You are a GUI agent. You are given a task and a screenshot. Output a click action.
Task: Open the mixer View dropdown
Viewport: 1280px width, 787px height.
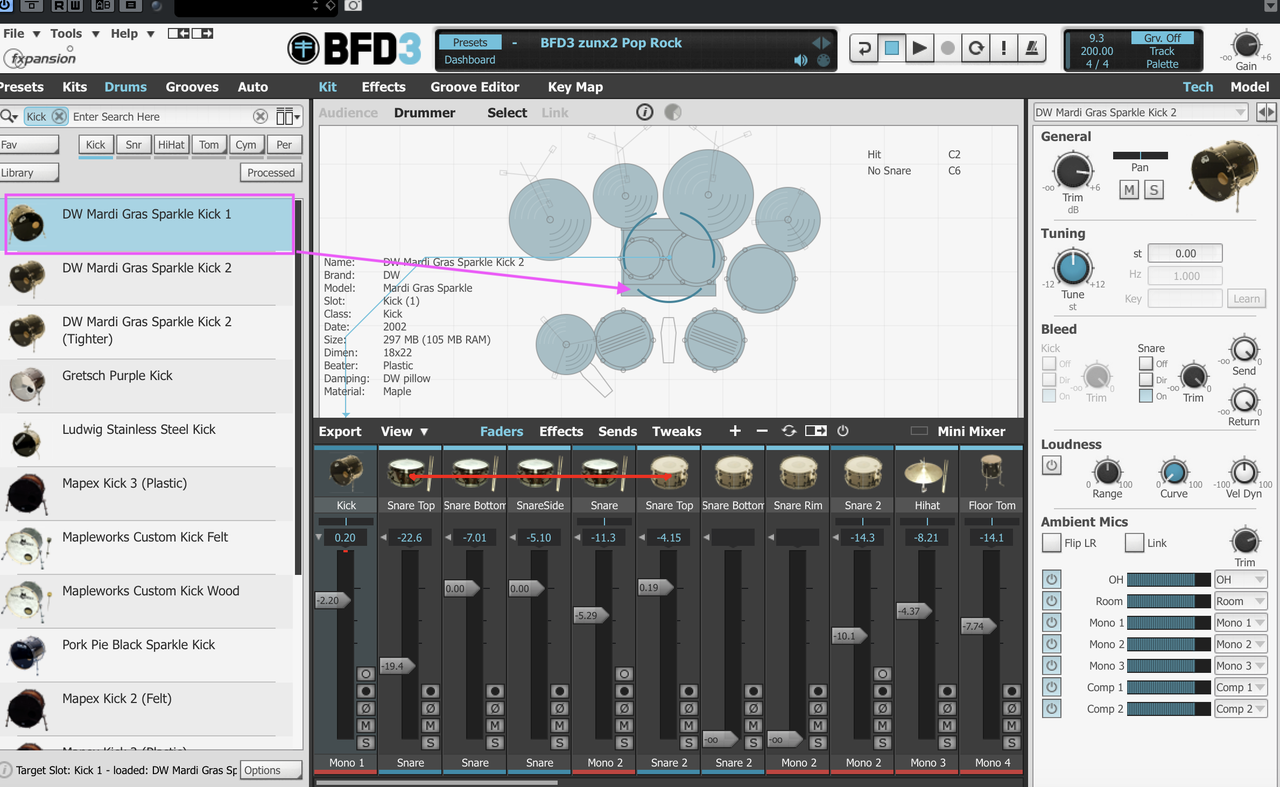[404, 431]
